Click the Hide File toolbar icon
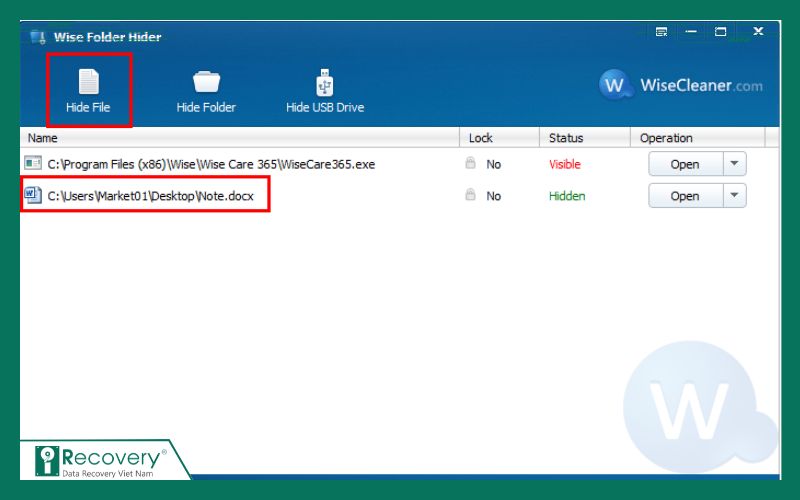 click(x=87, y=83)
